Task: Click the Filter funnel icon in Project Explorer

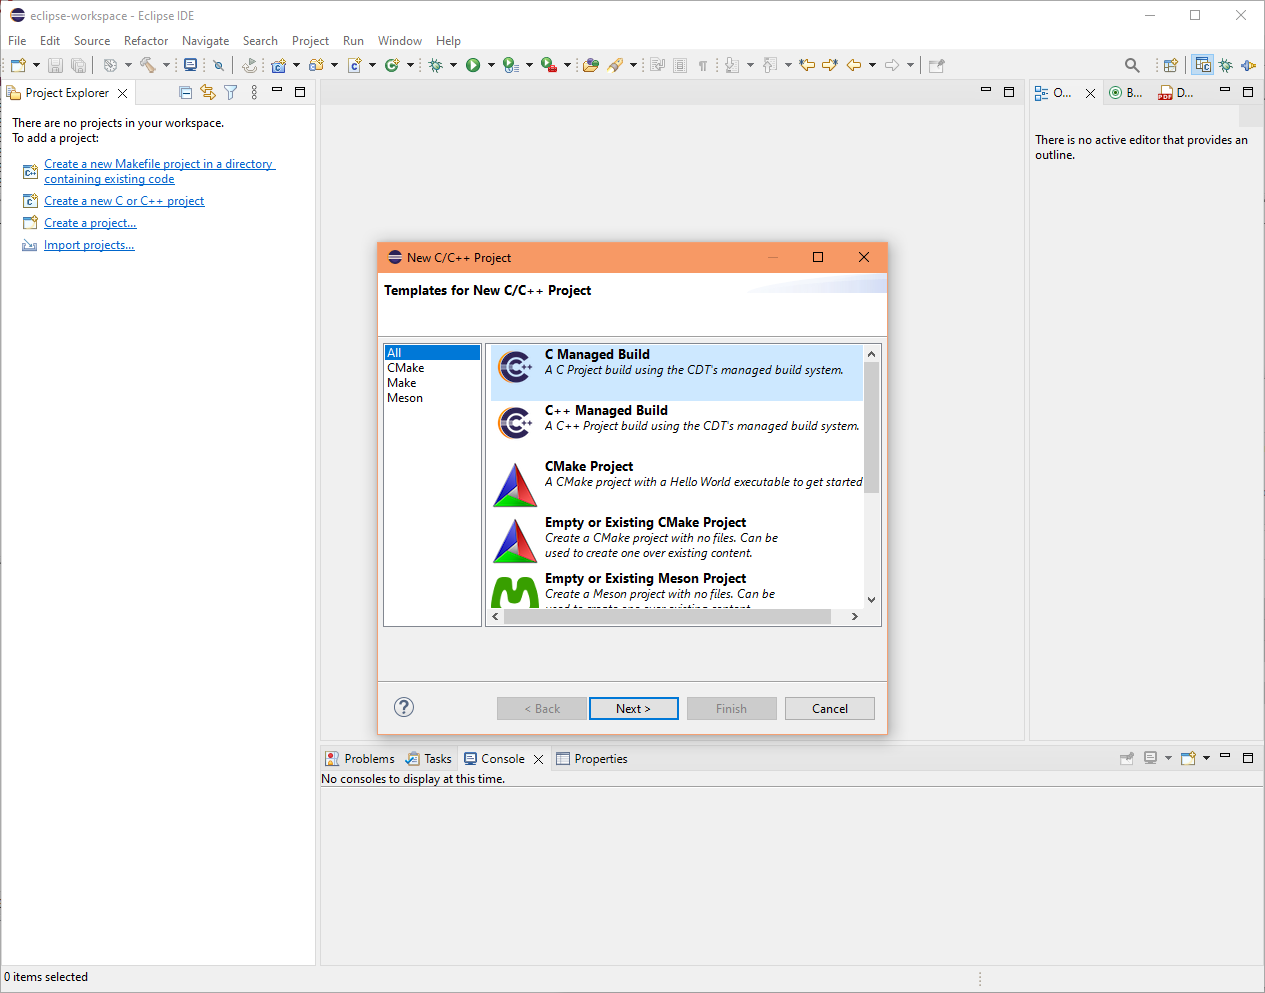Action: [x=231, y=92]
